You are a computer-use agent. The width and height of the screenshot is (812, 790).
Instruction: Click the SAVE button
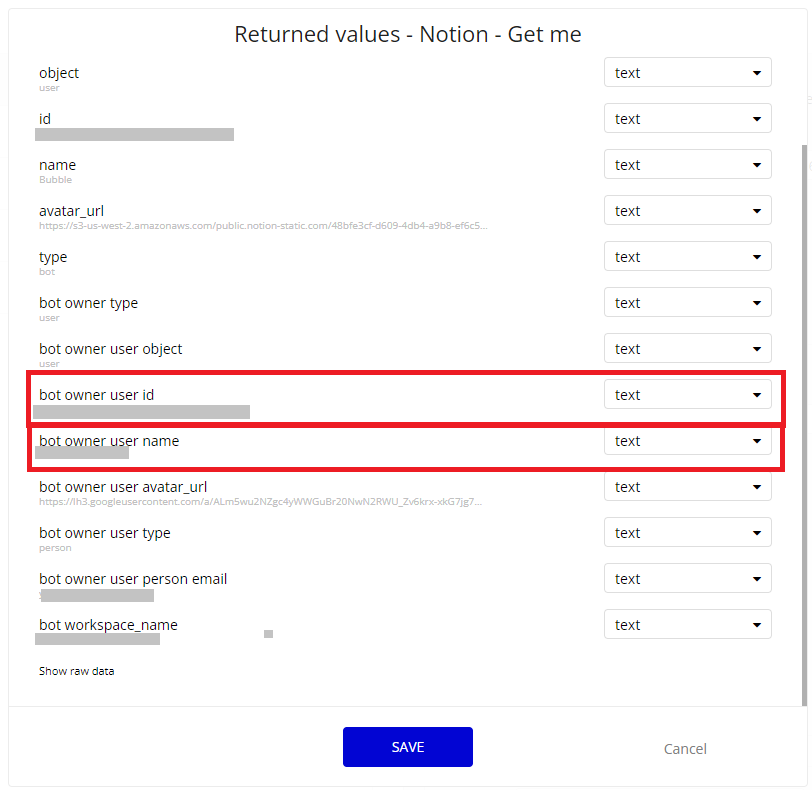(x=408, y=747)
